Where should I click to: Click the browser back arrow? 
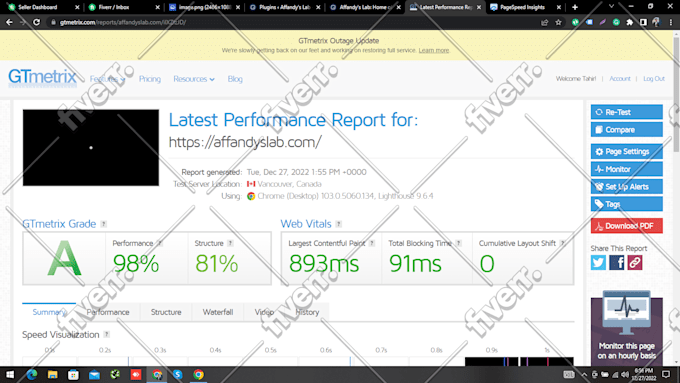[x=9, y=22]
